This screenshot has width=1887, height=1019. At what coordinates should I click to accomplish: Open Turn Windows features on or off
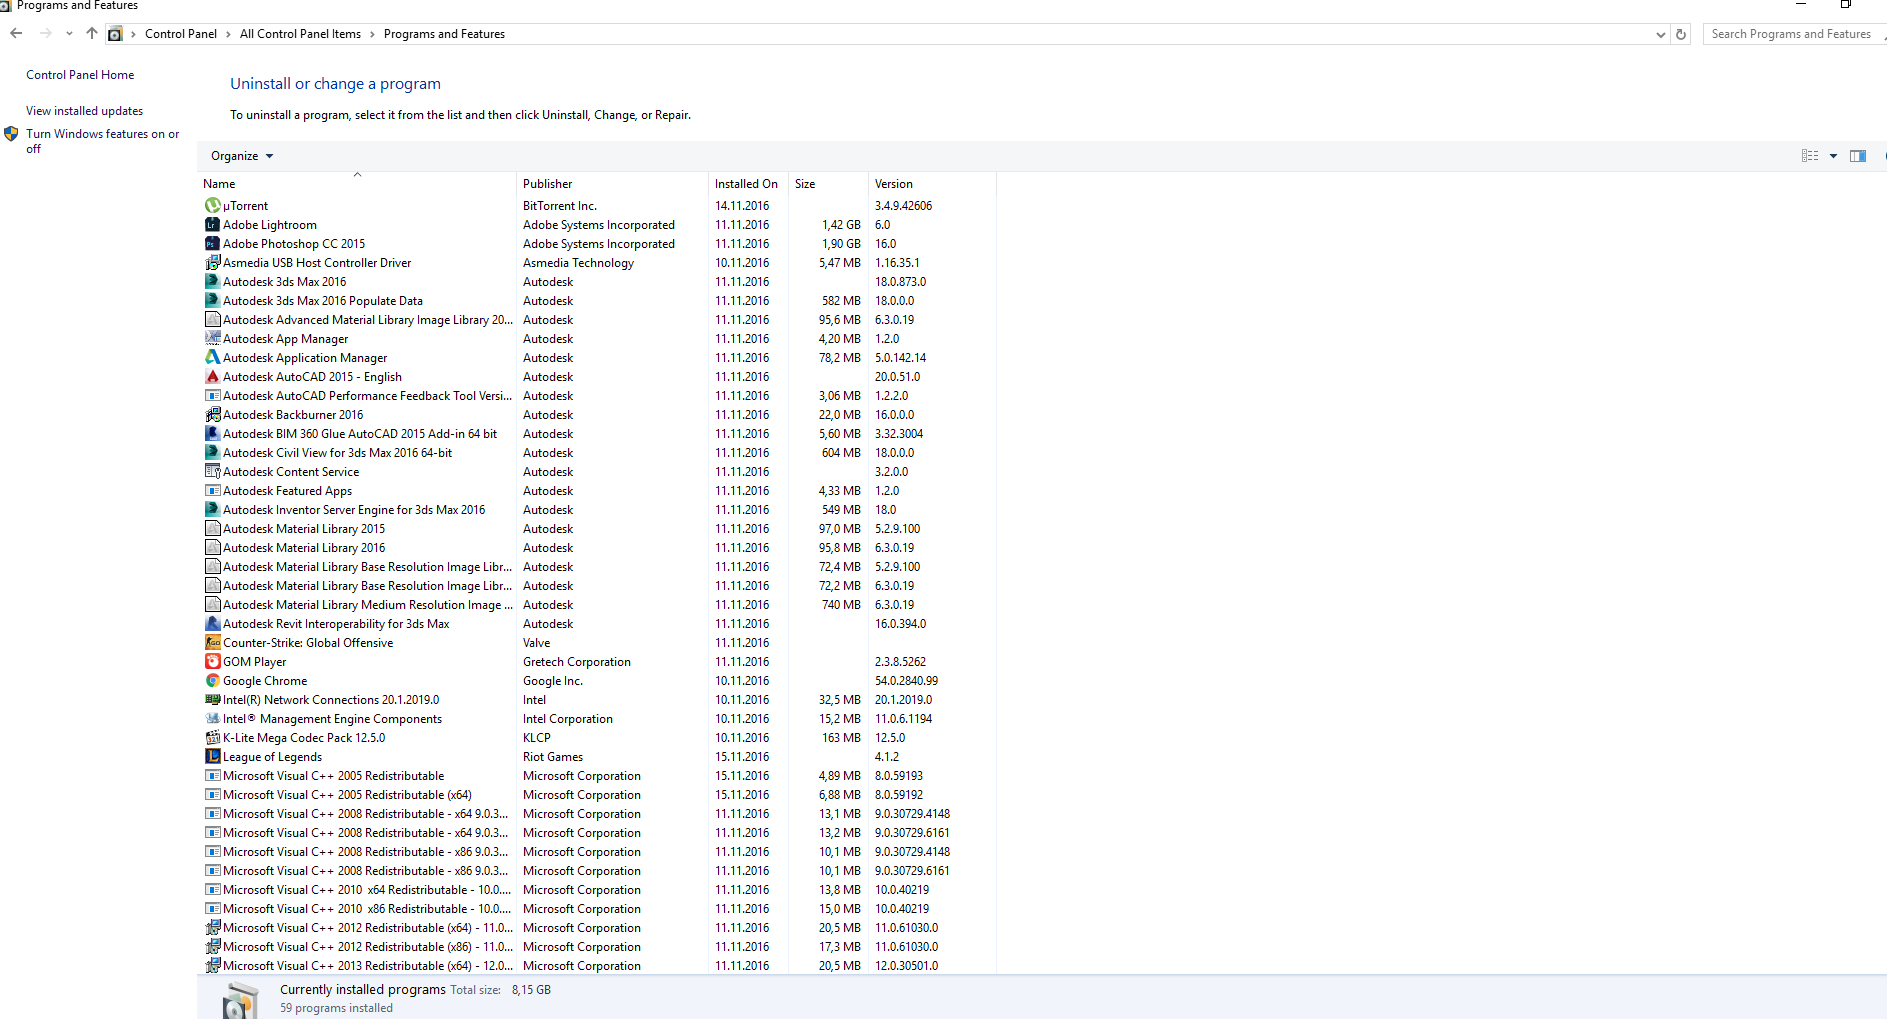(x=102, y=141)
